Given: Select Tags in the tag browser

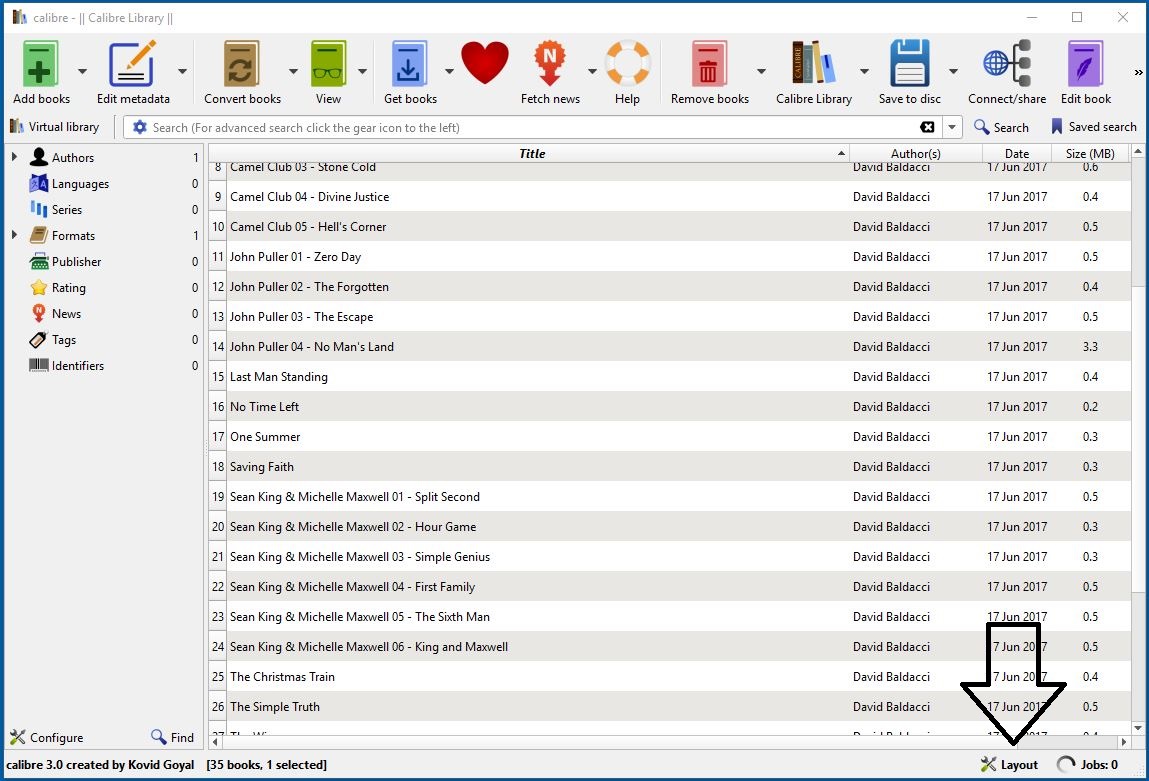Looking at the screenshot, I should 64,340.
